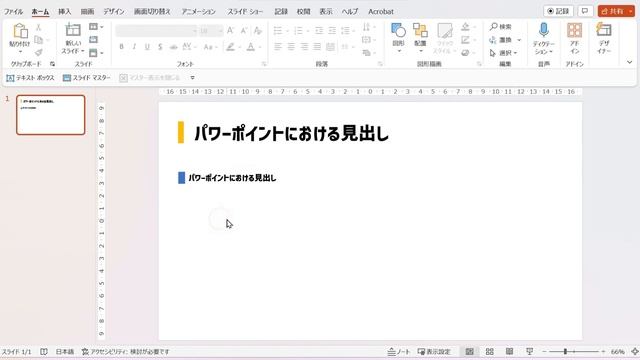Viewport: 640px width, 360px height.
Task: Open the slide Section dropdown icon
Action: (x=96, y=53)
